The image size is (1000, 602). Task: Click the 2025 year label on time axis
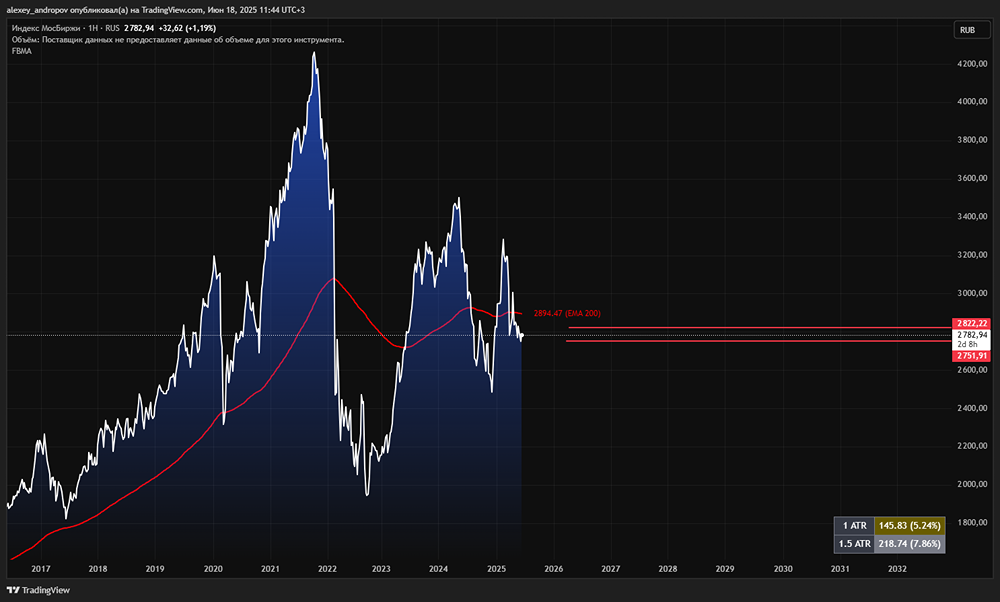tap(496, 569)
